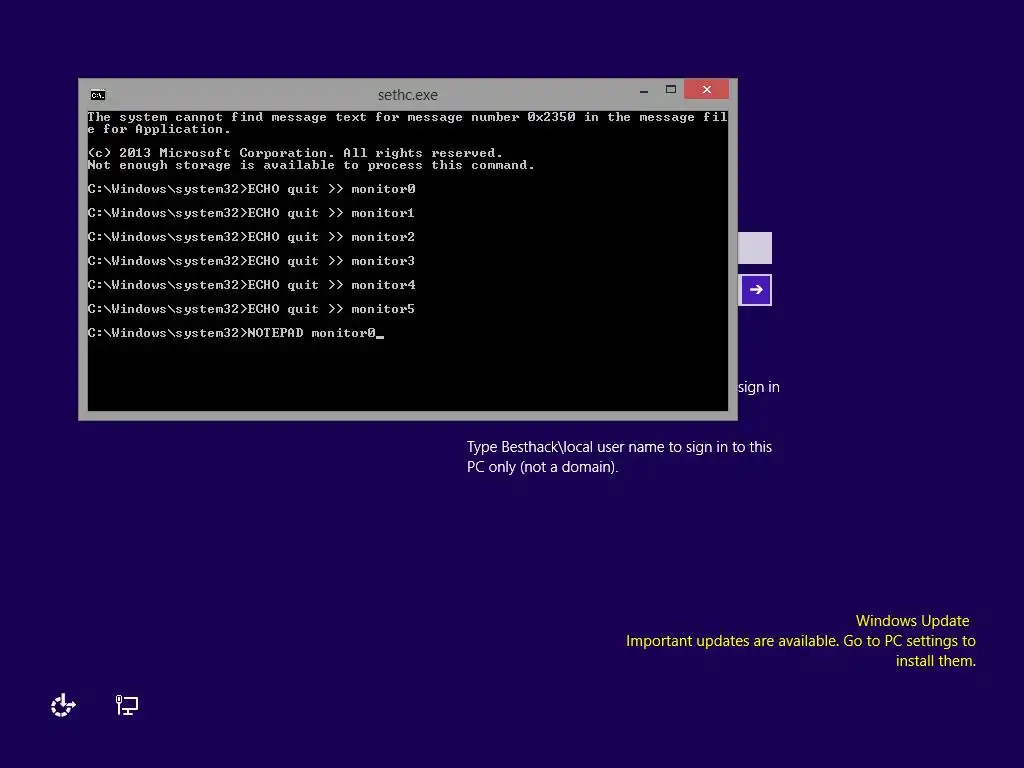Click the password input field

tap(755, 248)
